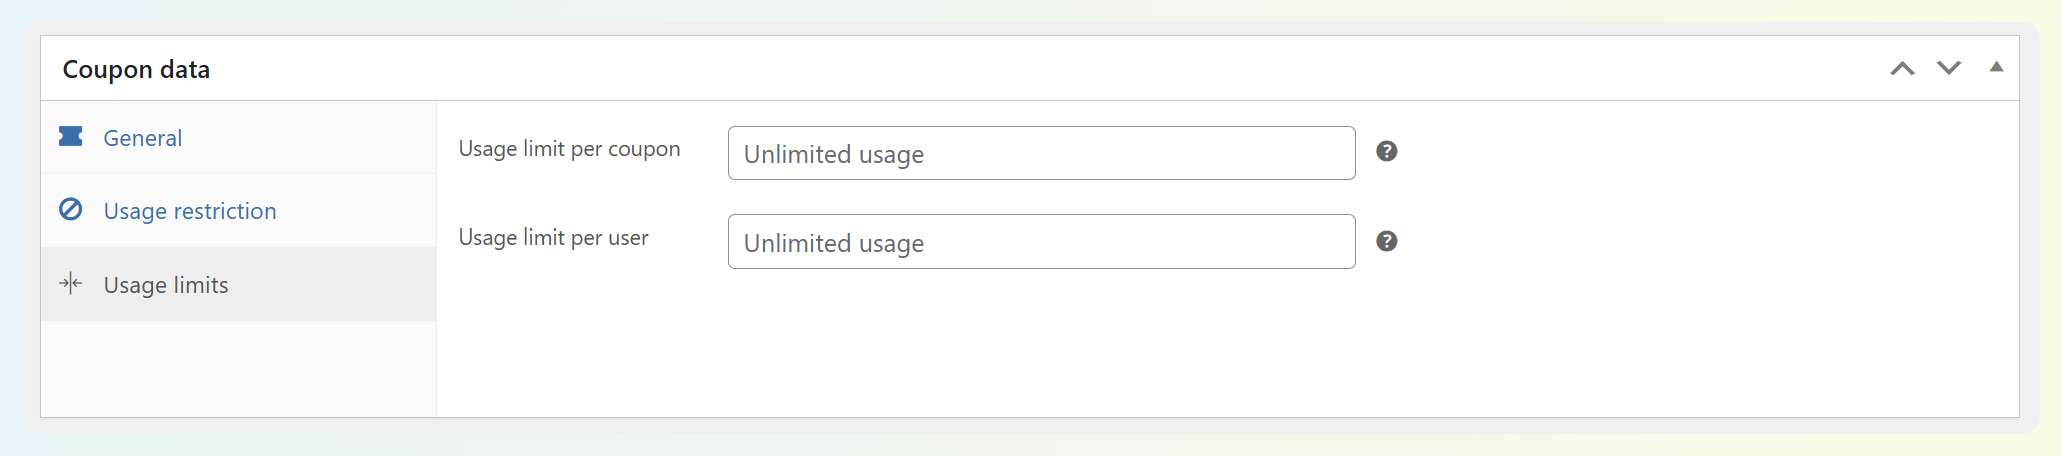Select the Usage limits tab
The width and height of the screenshot is (2062, 456).
point(166,285)
